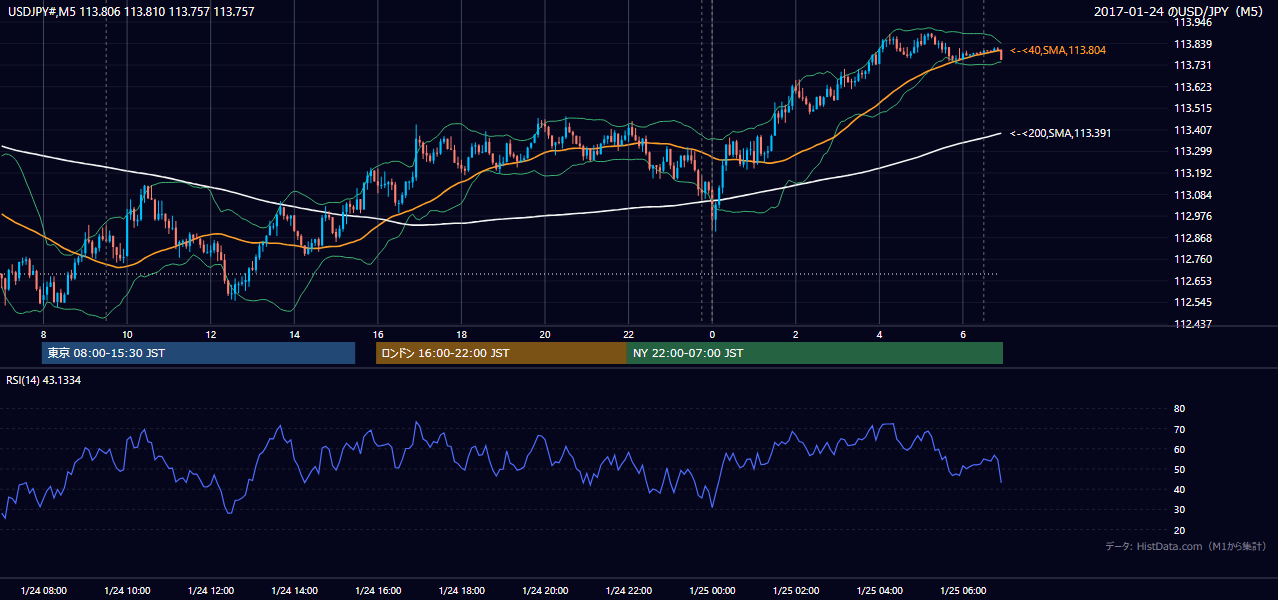Click hour tick '16' under the price chart
Viewport: 1278px width, 600px height.
pos(377,334)
